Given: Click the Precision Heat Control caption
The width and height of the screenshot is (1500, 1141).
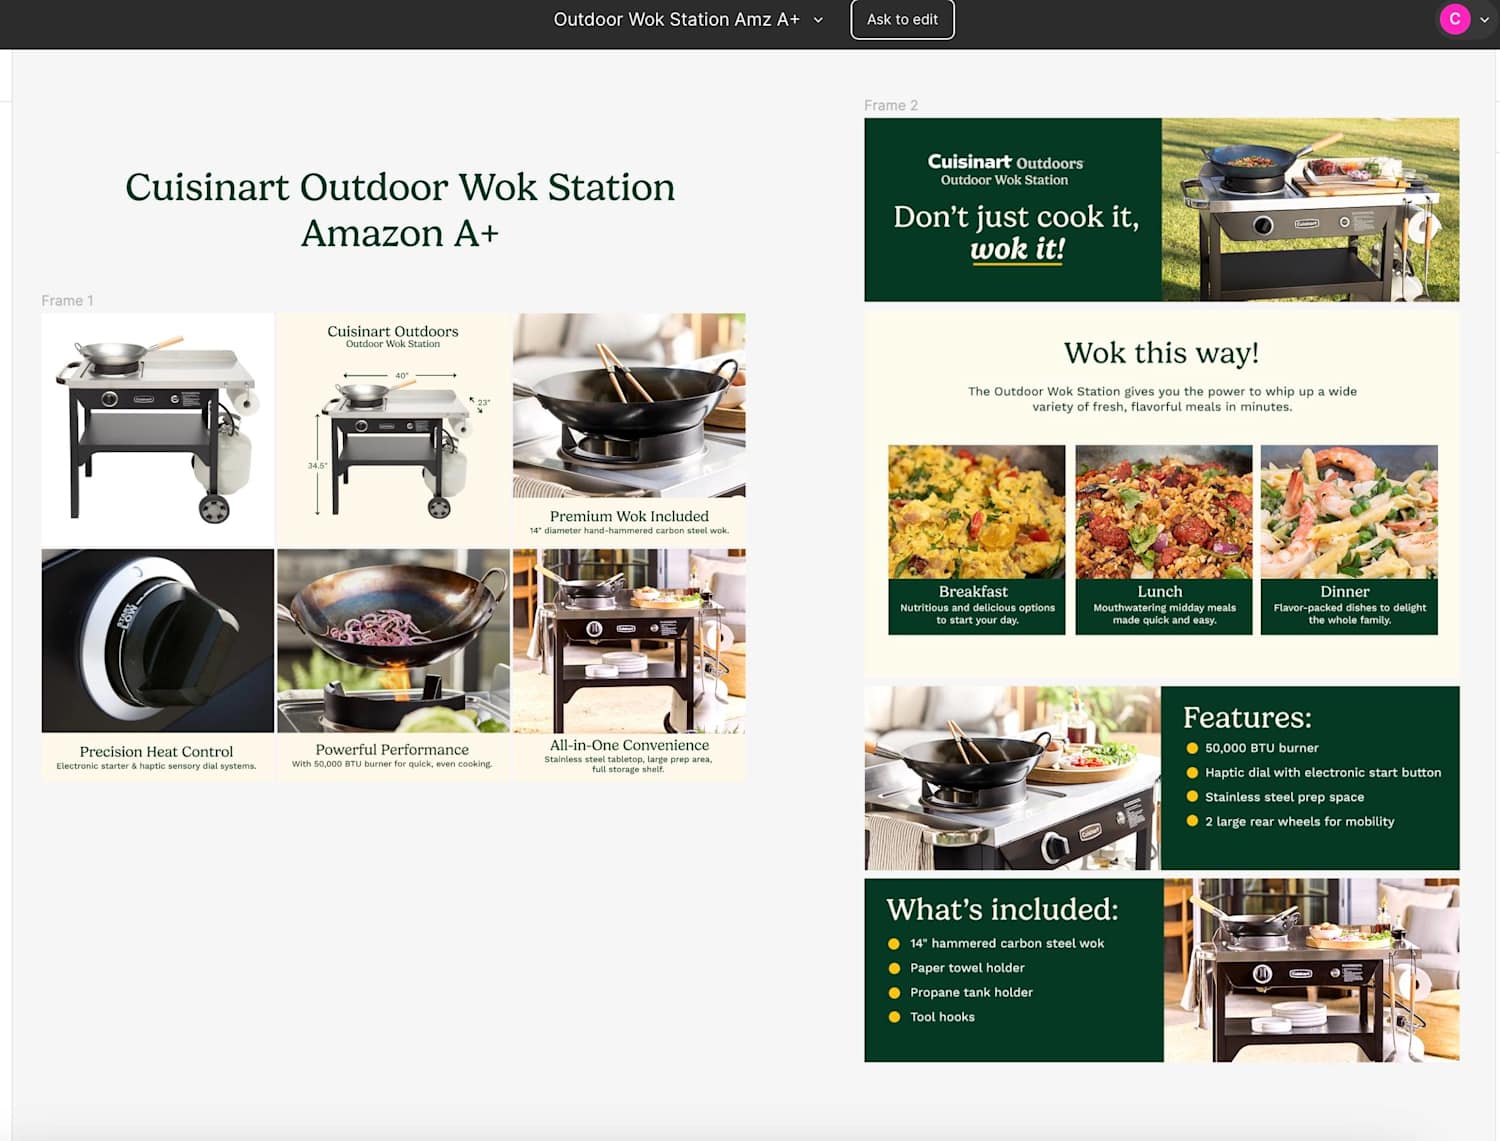Looking at the screenshot, I should [156, 751].
